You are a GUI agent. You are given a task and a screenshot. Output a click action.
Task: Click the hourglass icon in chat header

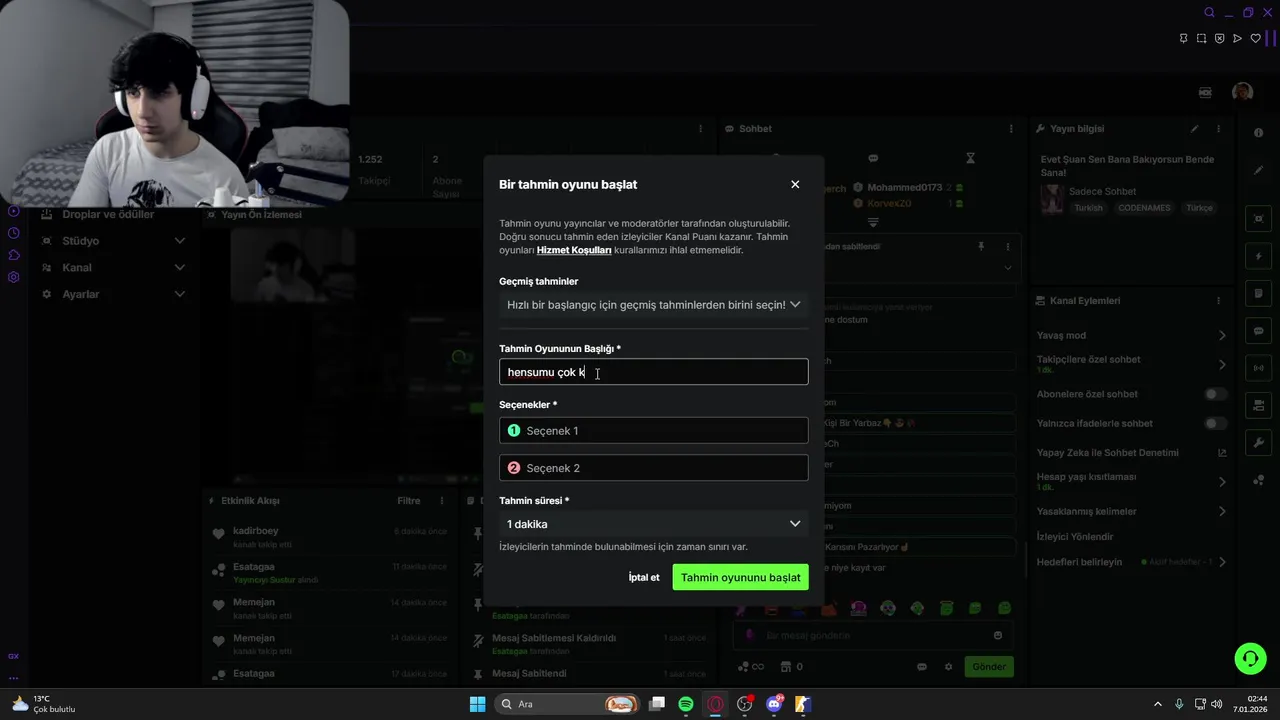point(970,158)
